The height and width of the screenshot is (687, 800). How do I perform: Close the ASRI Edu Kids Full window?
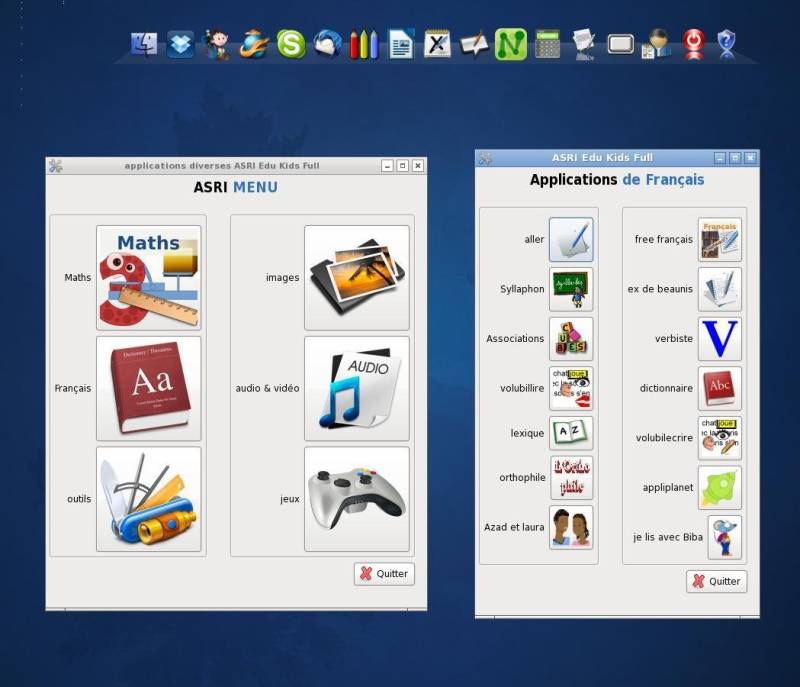click(x=750, y=158)
